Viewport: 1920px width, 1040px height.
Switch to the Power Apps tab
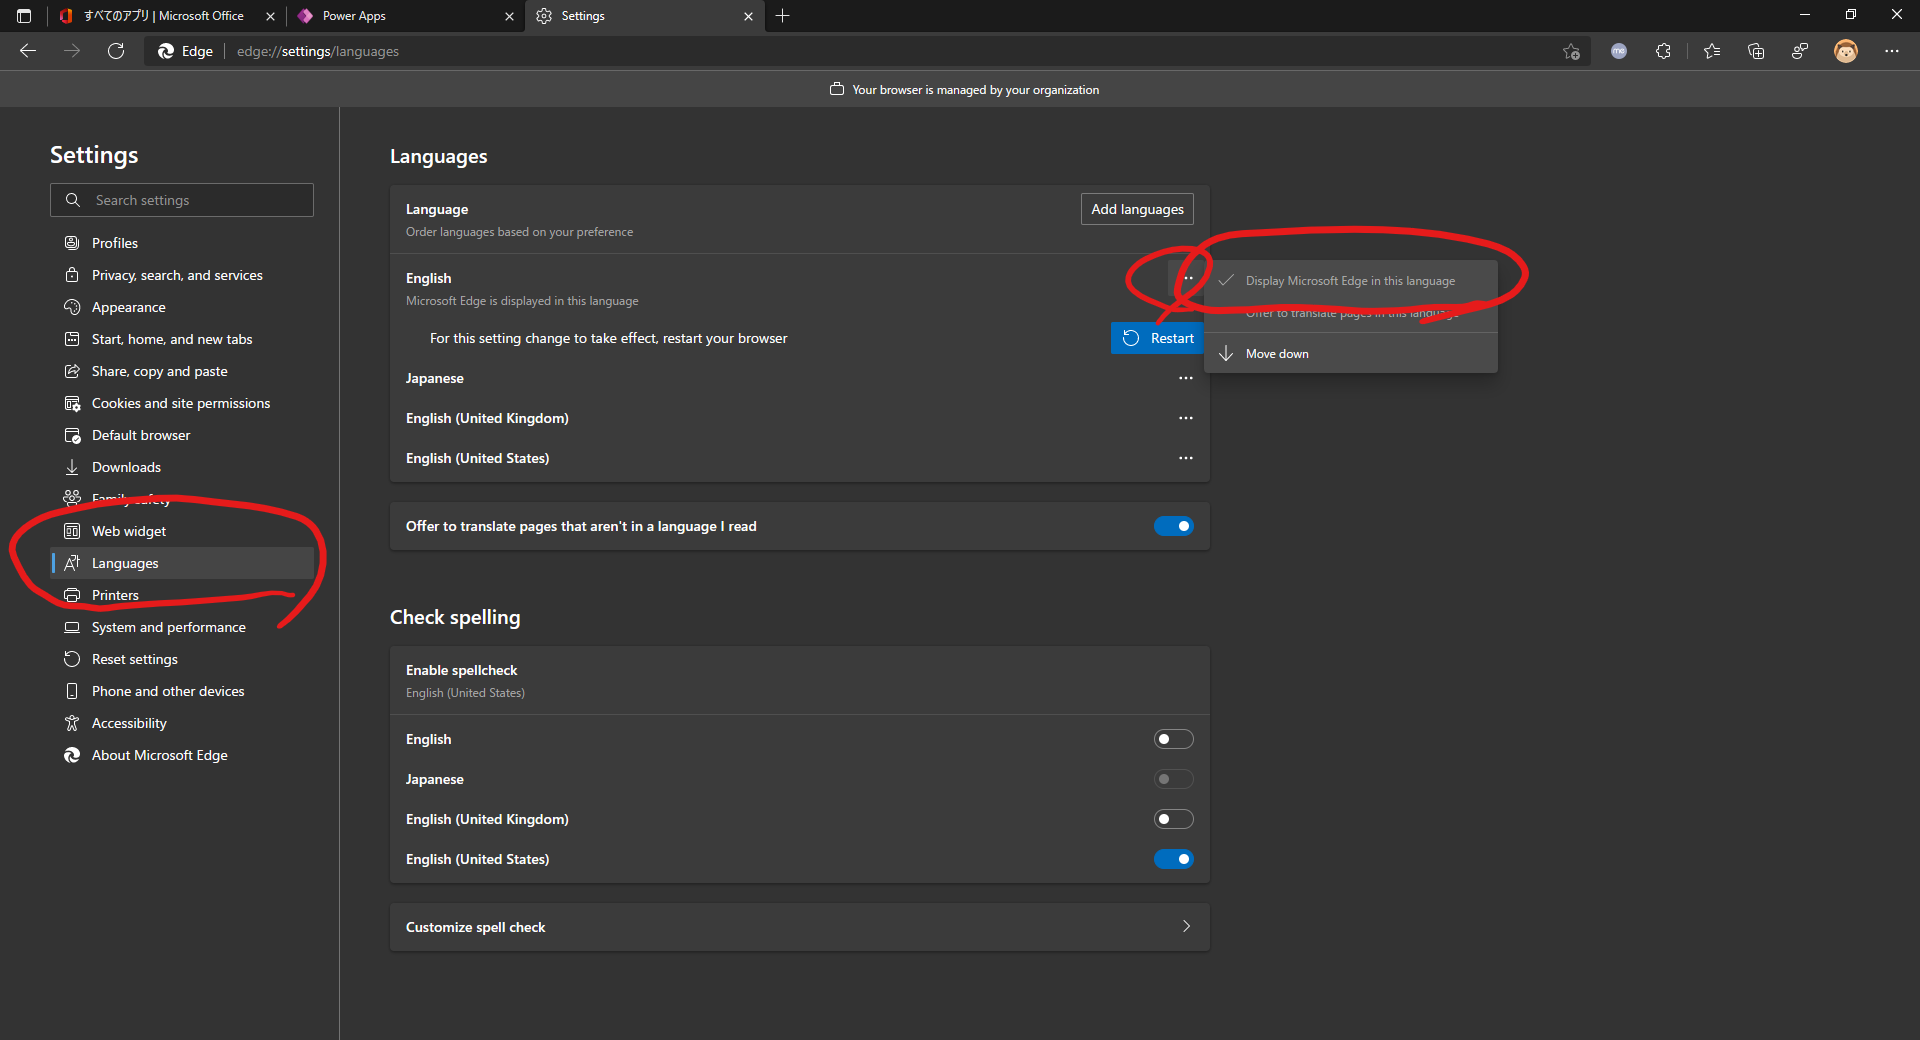coord(403,16)
